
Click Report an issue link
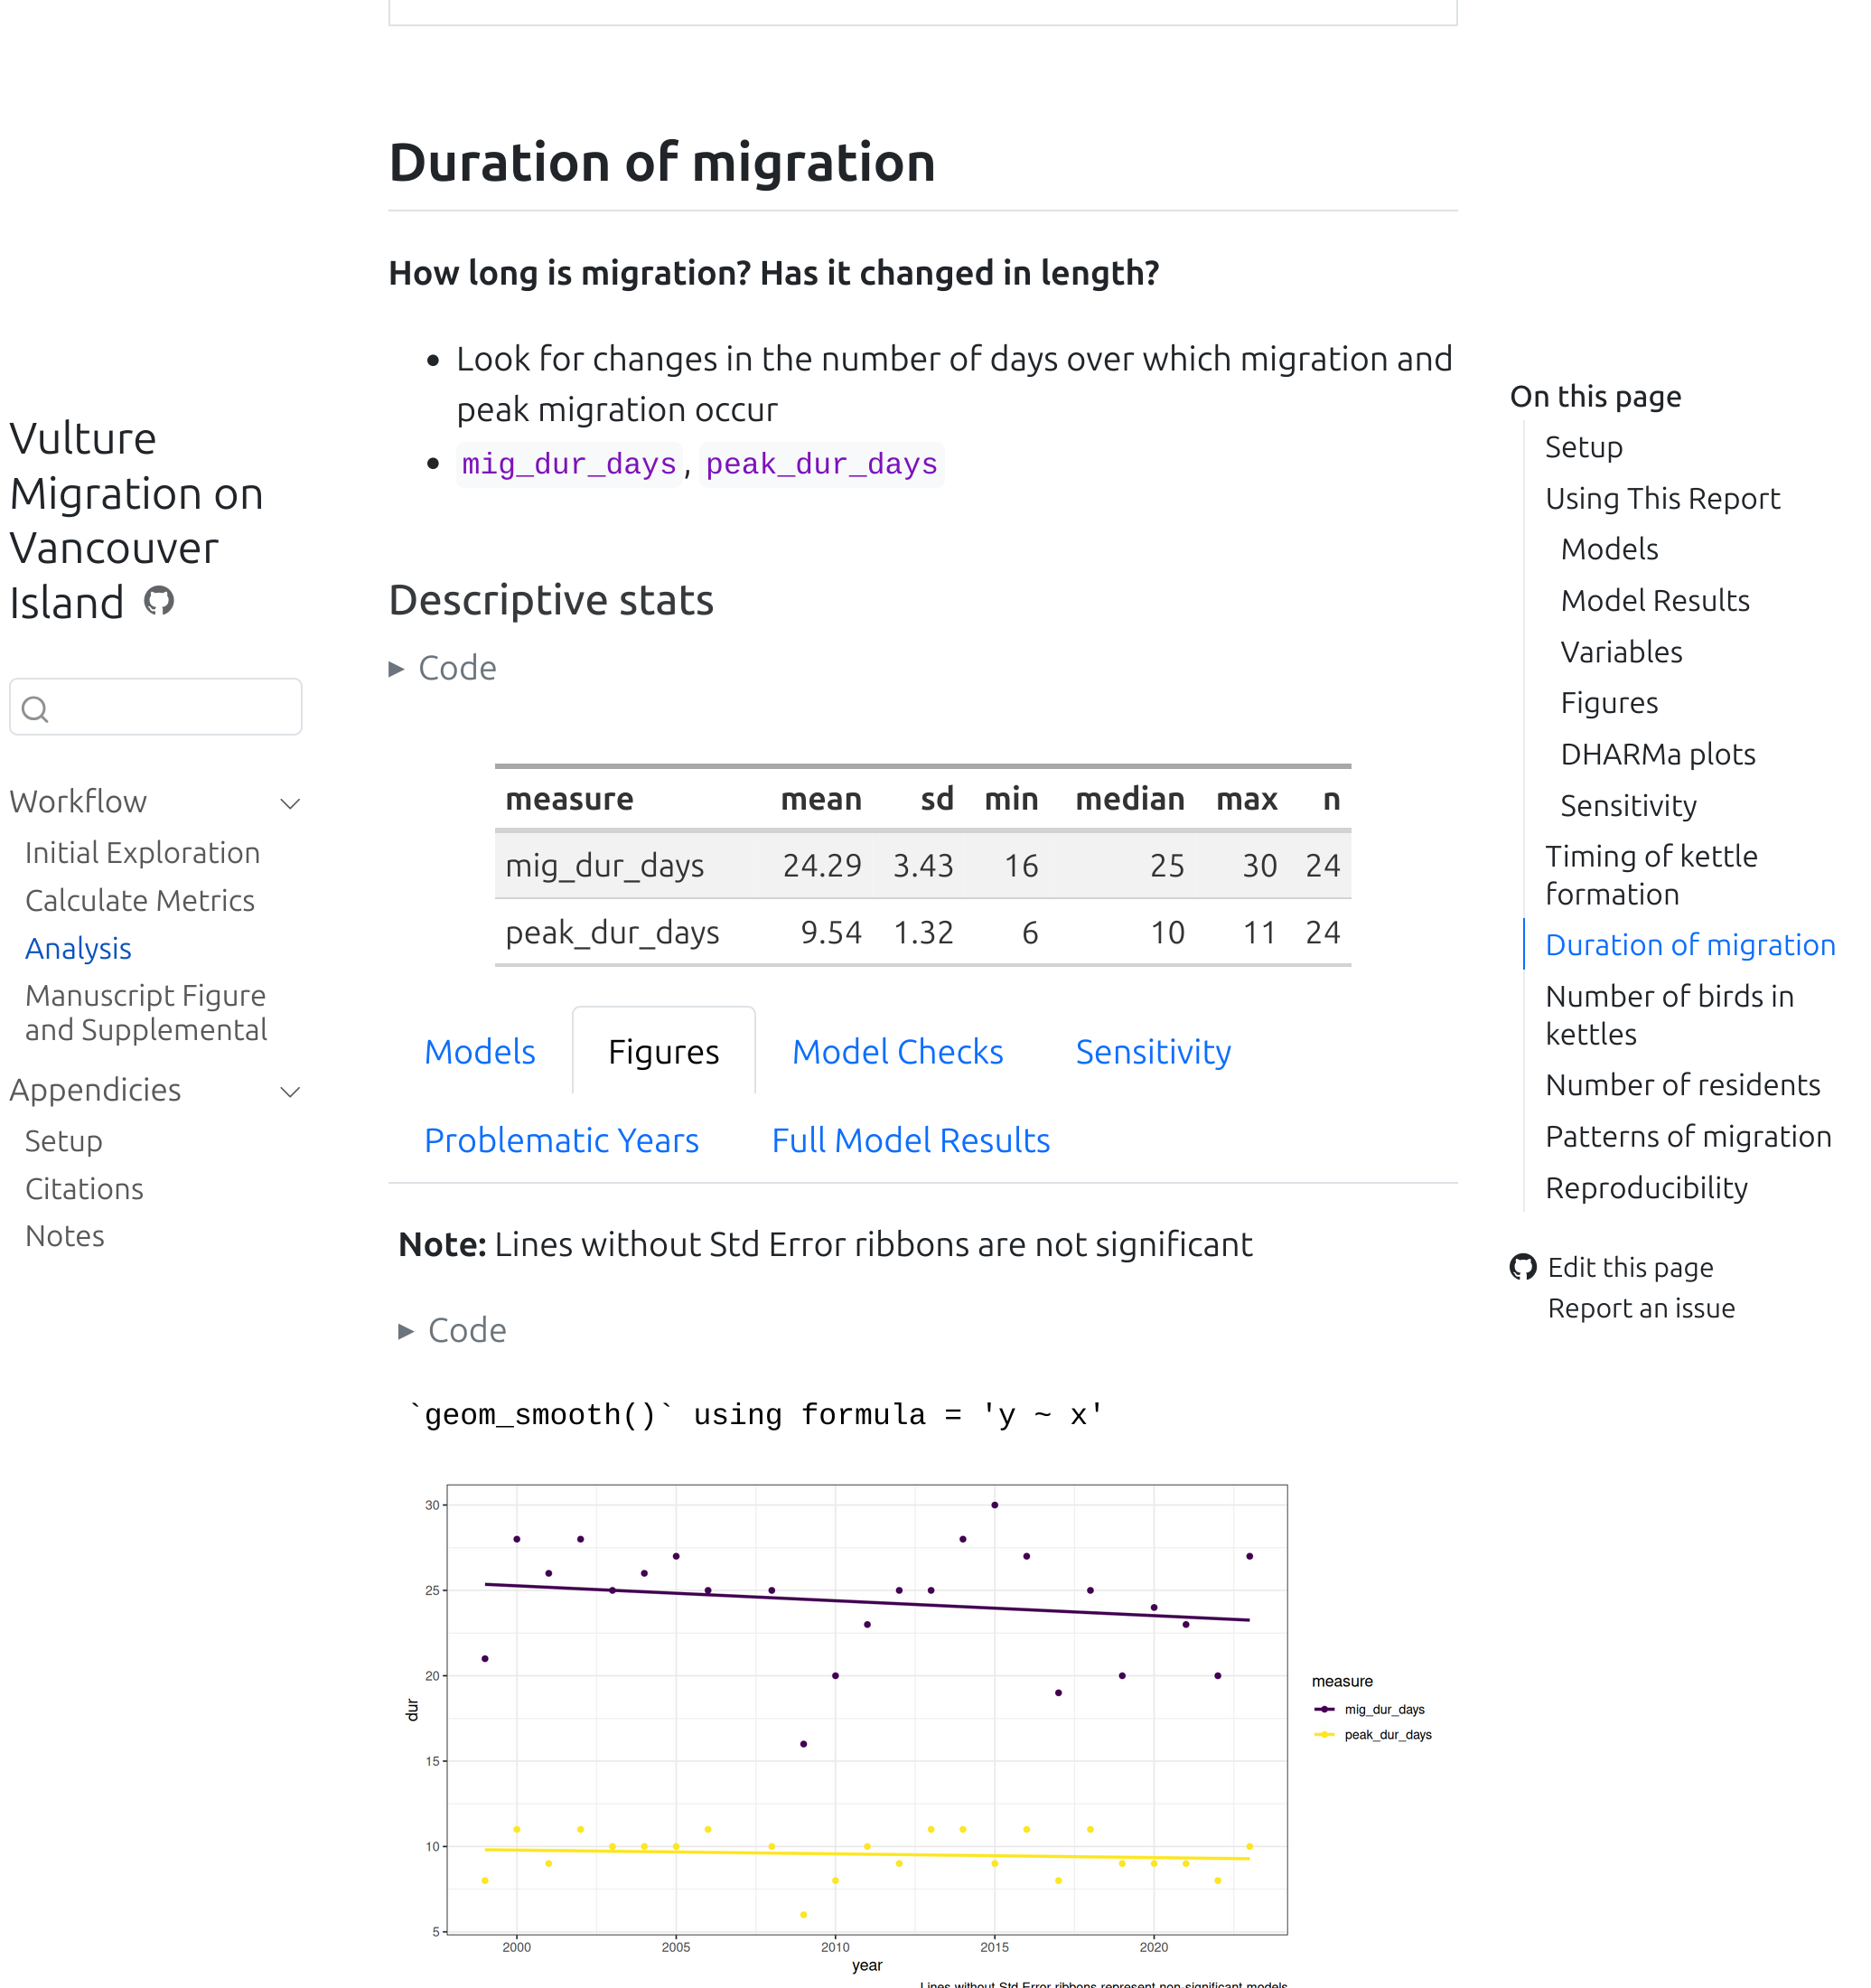point(1640,1308)
